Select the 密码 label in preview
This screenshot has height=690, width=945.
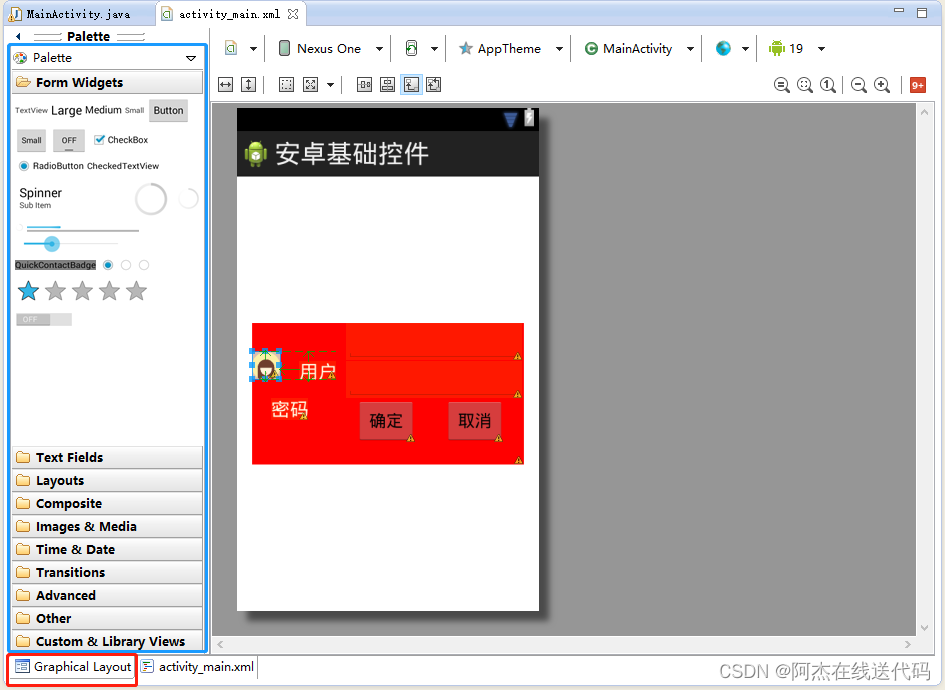click(x=290, y=410)
